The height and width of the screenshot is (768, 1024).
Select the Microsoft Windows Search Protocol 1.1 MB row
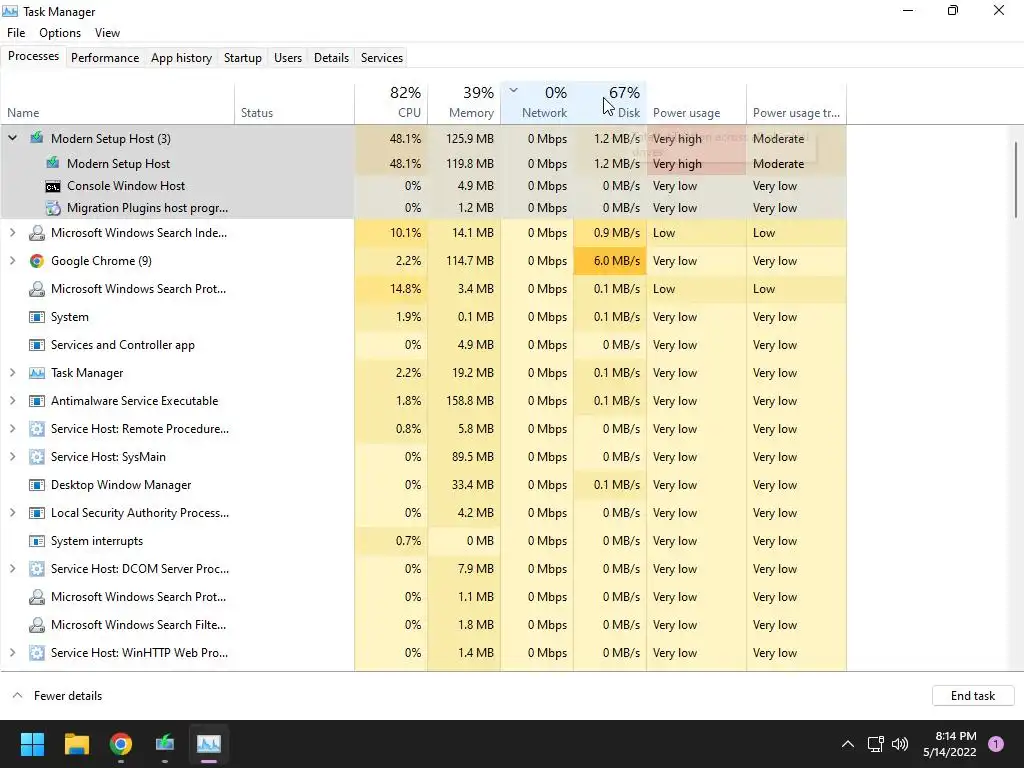424,597
